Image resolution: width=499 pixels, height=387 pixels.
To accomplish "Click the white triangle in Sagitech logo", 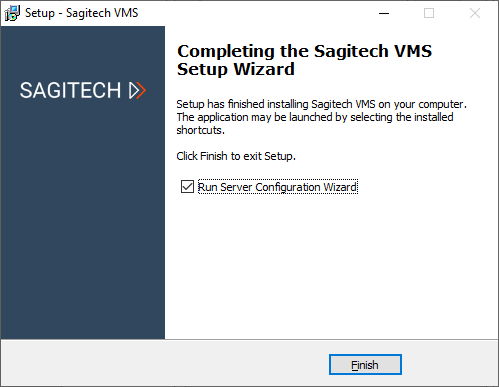I will coord(134,91).
